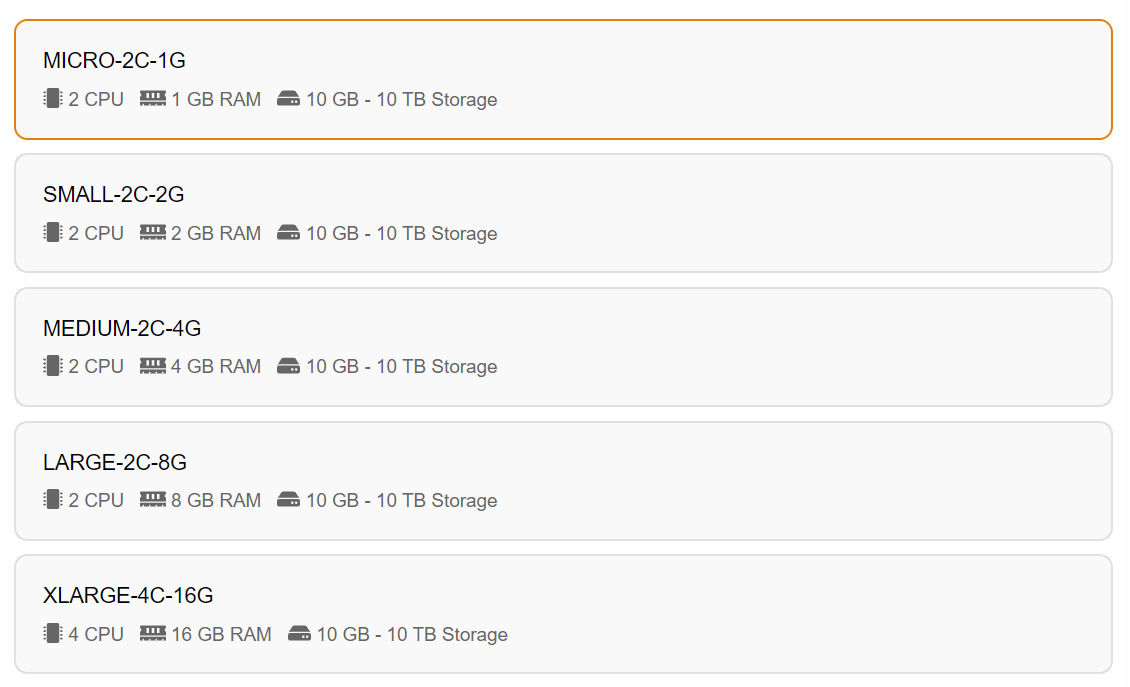The height and width of the screenshot is (687, 1130).
Task: Click the CPU chip icon in XLARGE-4C-16G
Action: 53,634
